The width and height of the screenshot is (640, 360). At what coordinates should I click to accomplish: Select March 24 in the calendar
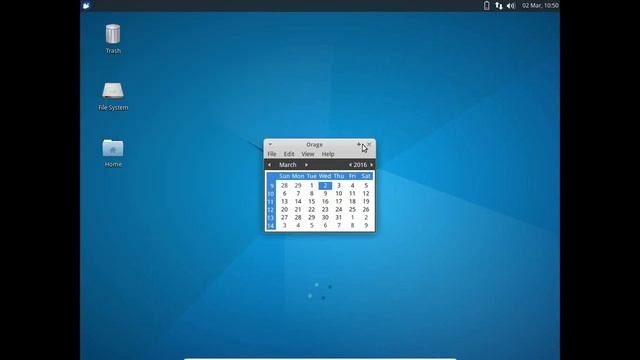(x=339, y=209)
